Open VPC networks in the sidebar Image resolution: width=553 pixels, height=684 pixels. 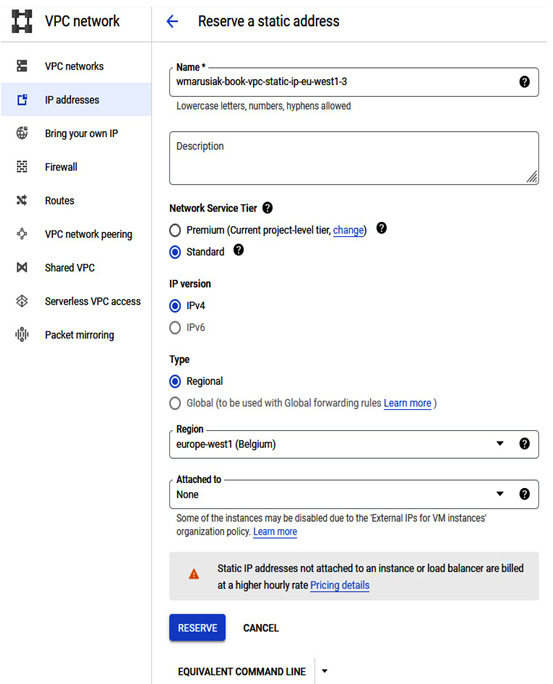(74, 66)
